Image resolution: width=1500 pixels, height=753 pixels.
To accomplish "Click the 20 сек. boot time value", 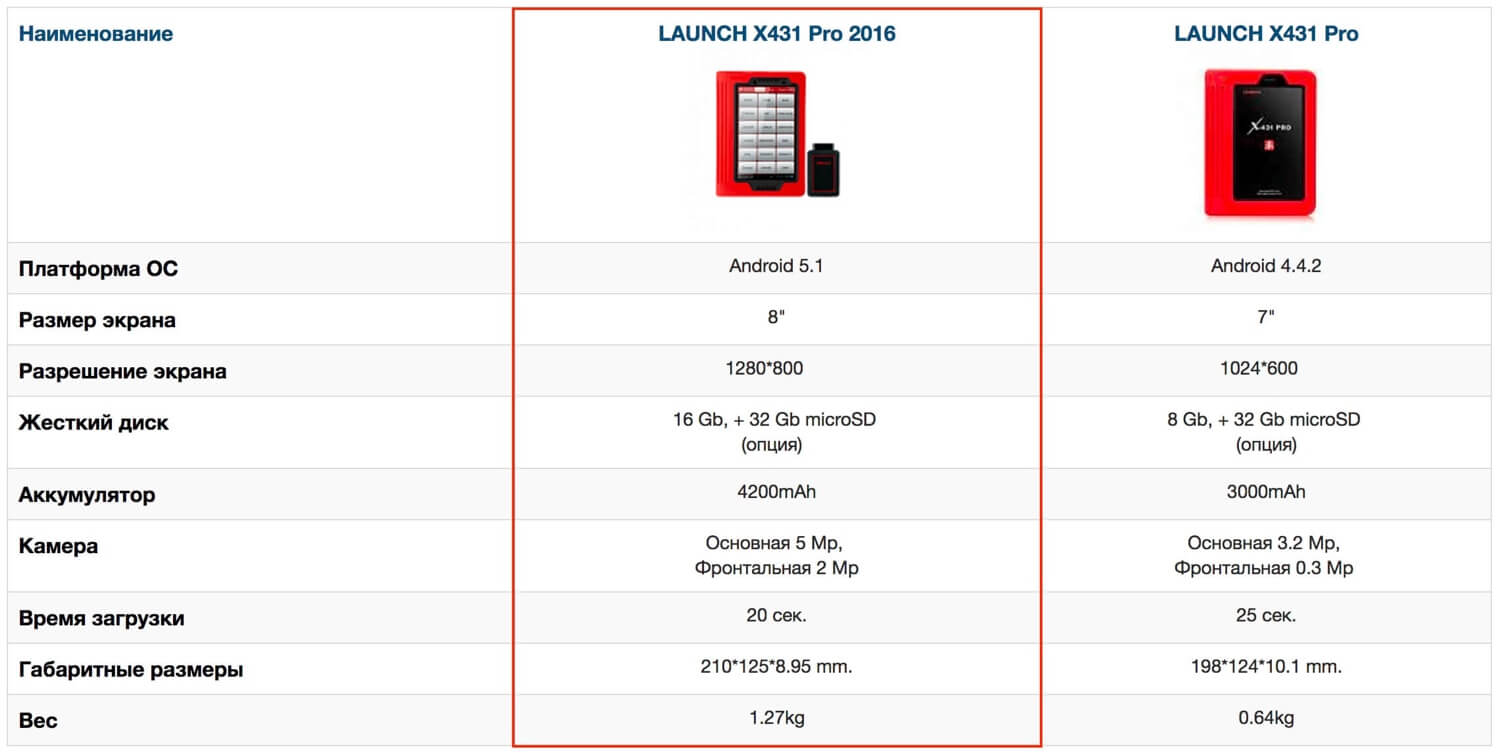I will [x=776, y=616].
